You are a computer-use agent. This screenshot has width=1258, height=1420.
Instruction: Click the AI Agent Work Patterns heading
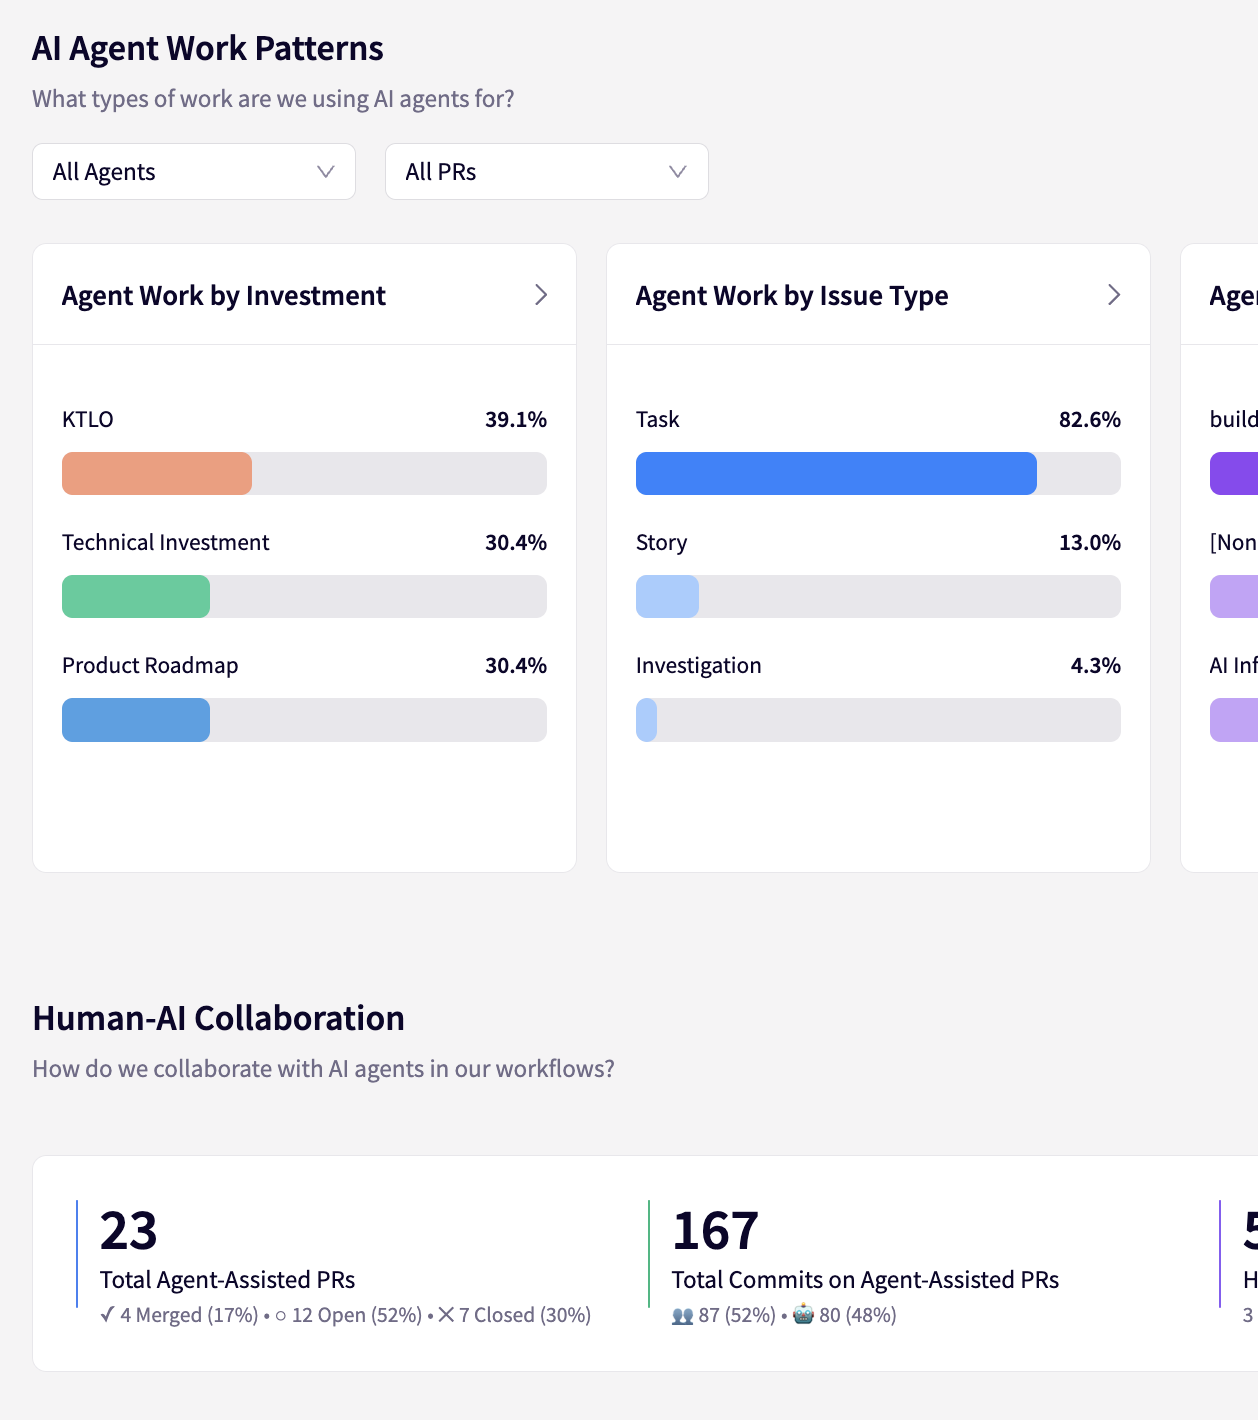pyautogui.click(x=208, y=48)
